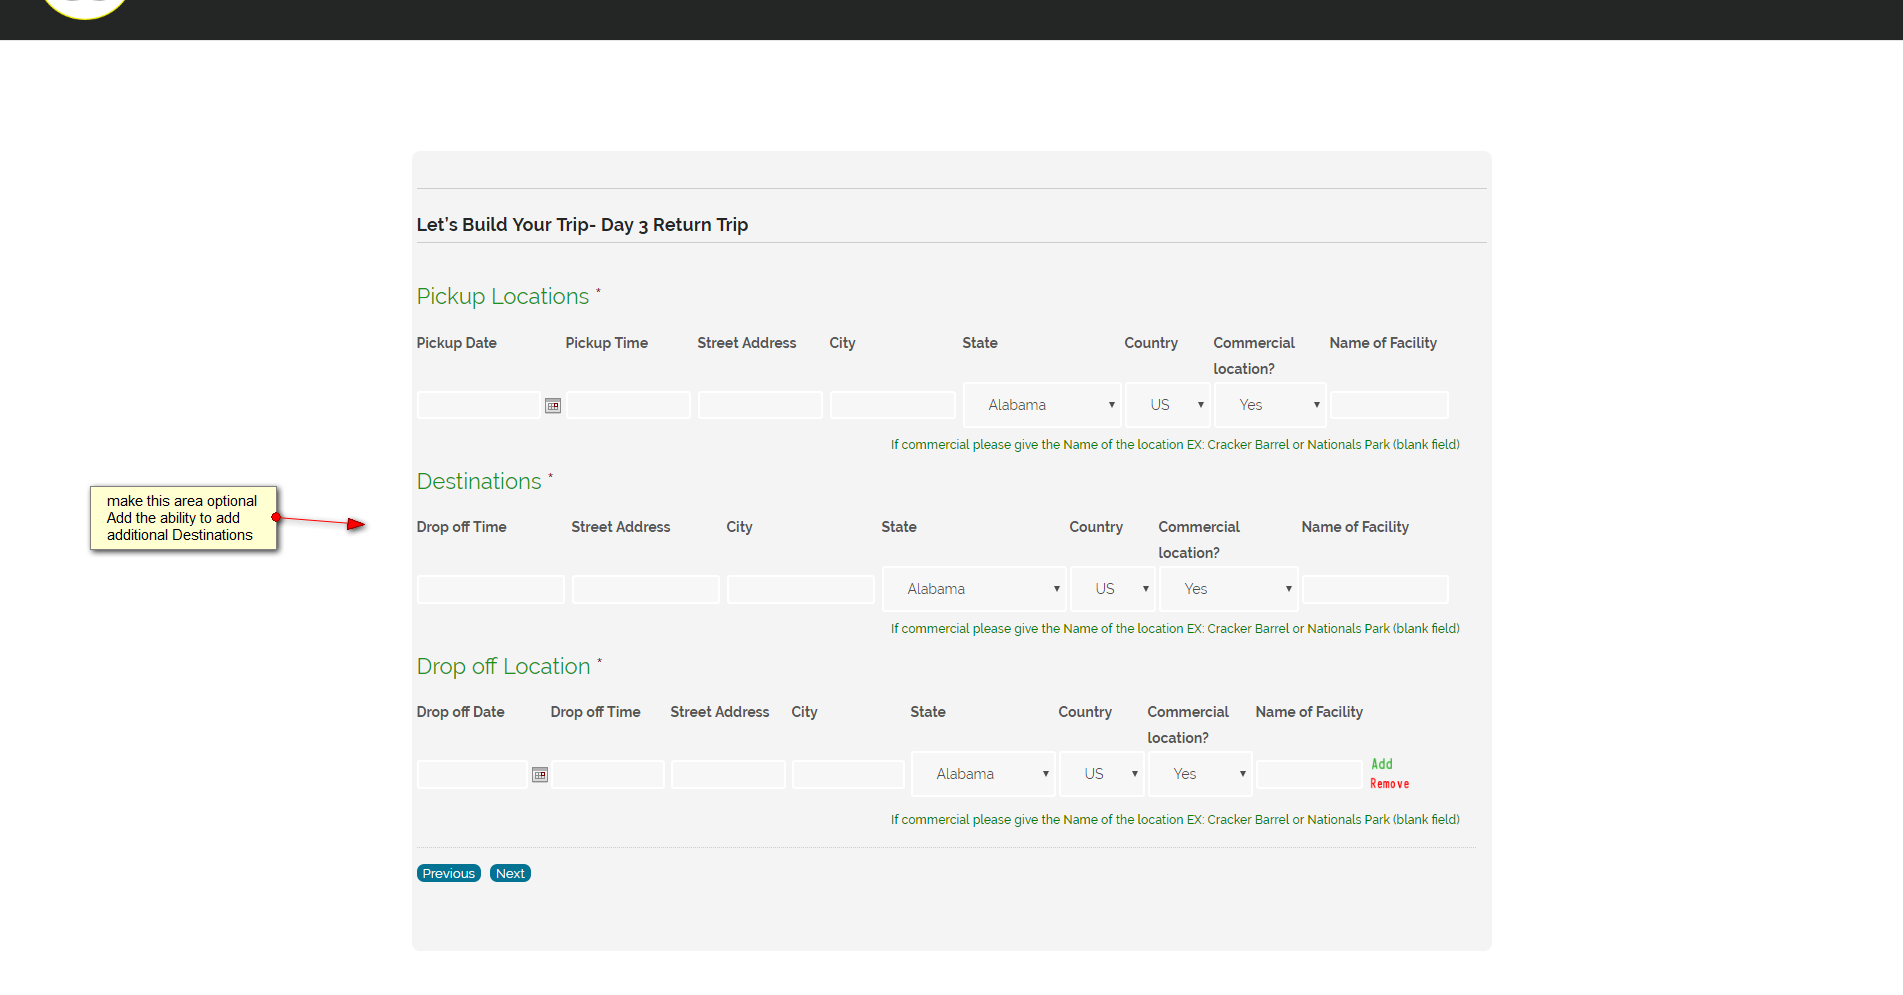Focus Pickup Locations Street Address field

click(760, 405)
